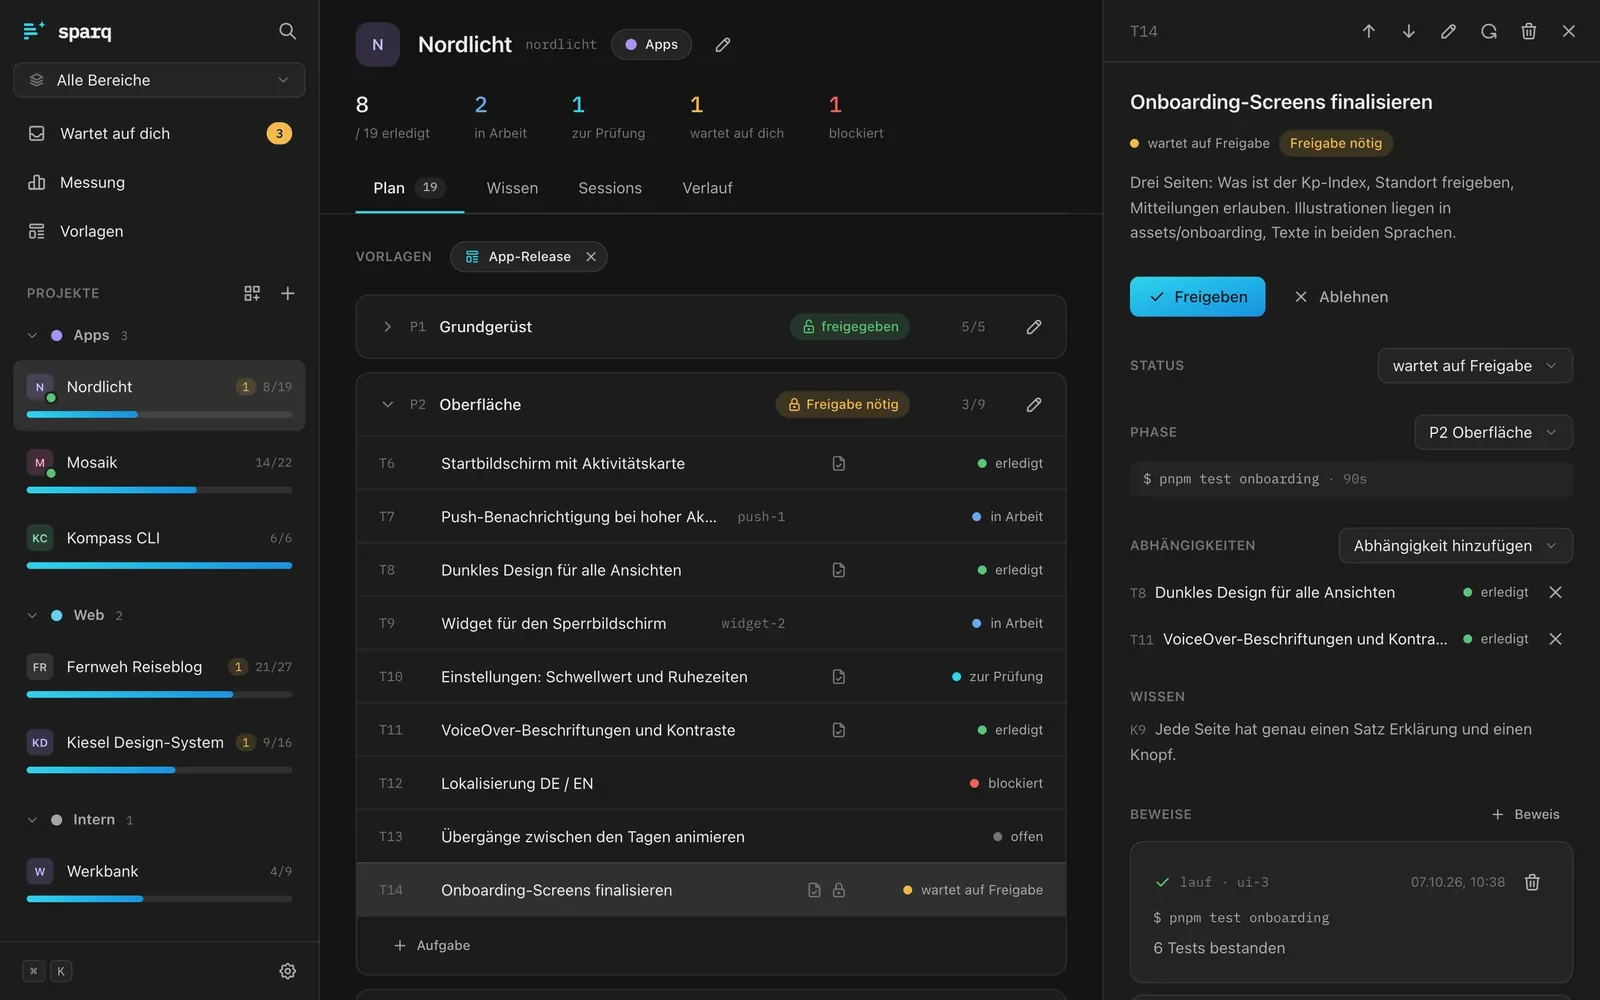Image resolution: width=1600 pixels, height=1000 pixels.
Task: Open Vorlagen in sidebar
Action: point(159,231)
